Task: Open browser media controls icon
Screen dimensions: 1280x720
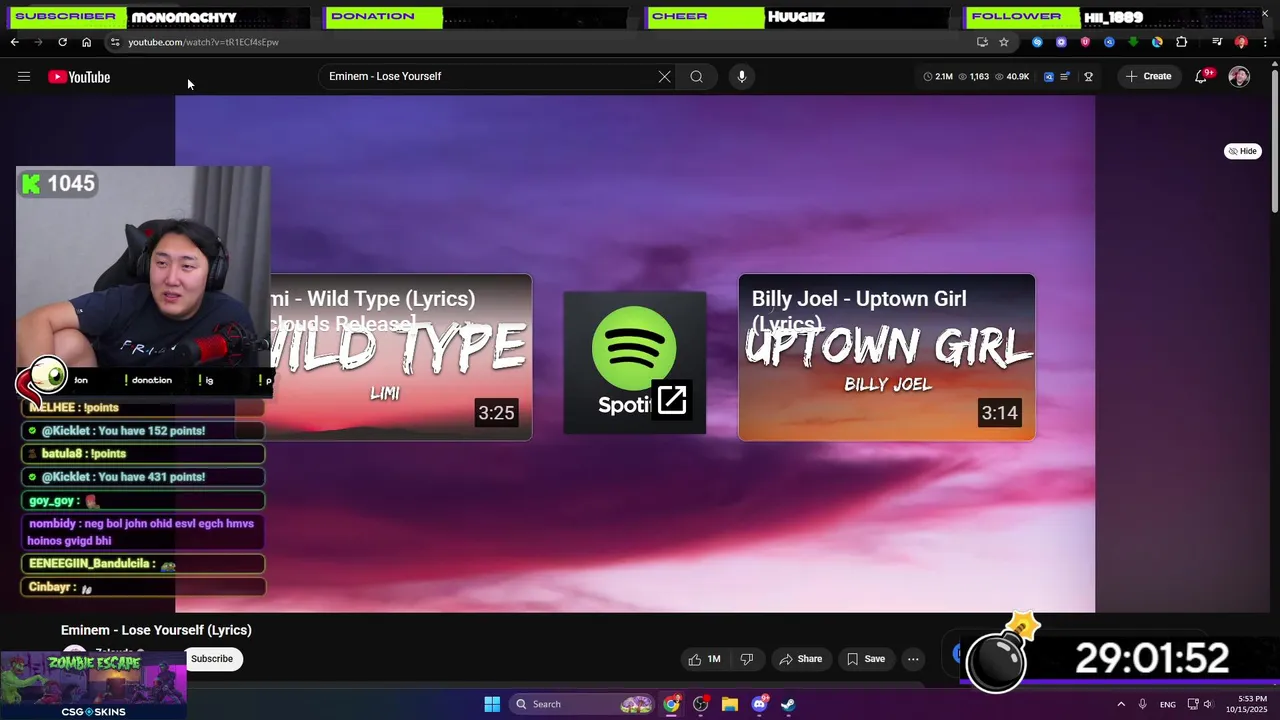Action: (x=1217, y=42)
